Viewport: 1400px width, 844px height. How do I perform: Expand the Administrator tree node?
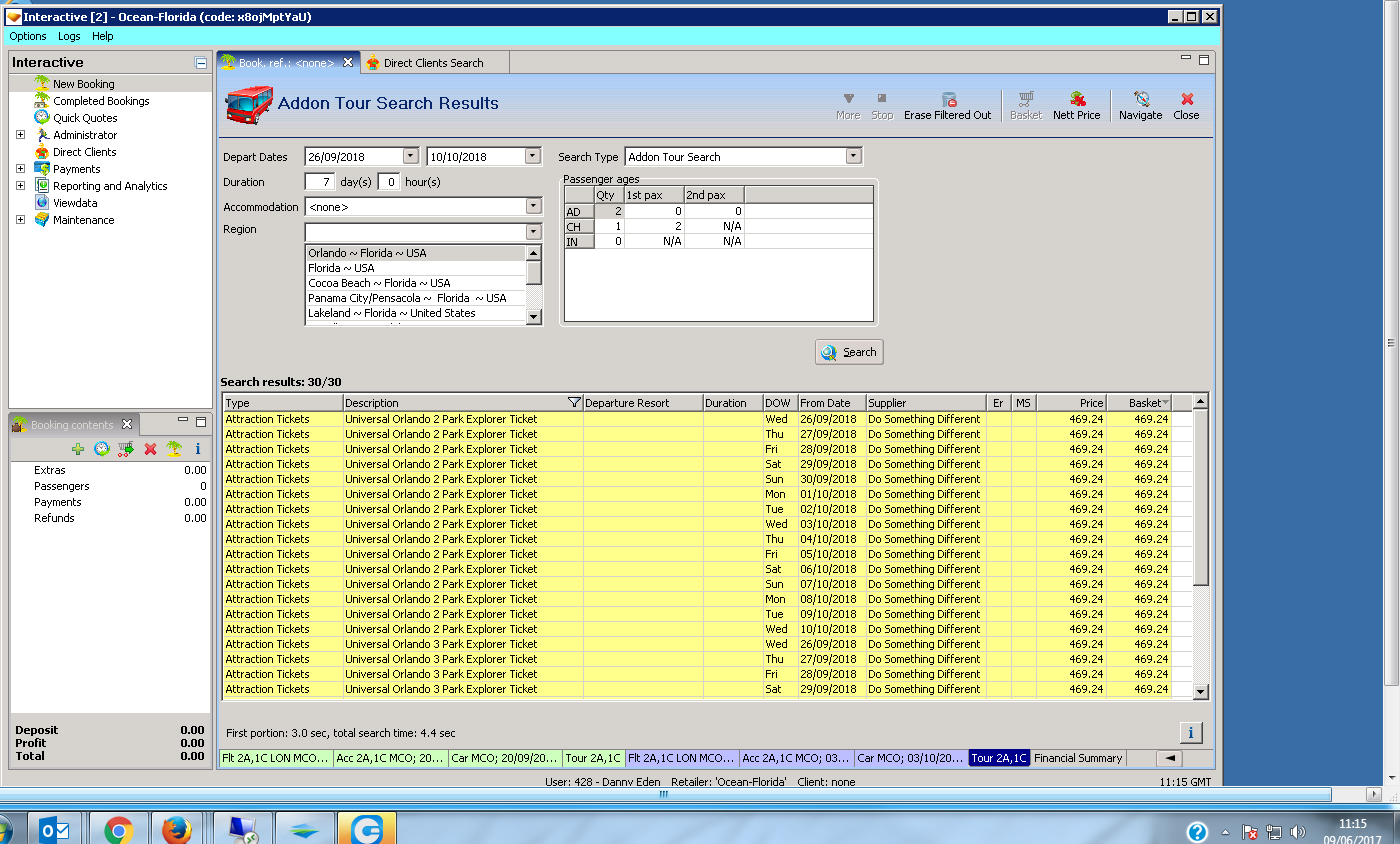pos(20,135)
